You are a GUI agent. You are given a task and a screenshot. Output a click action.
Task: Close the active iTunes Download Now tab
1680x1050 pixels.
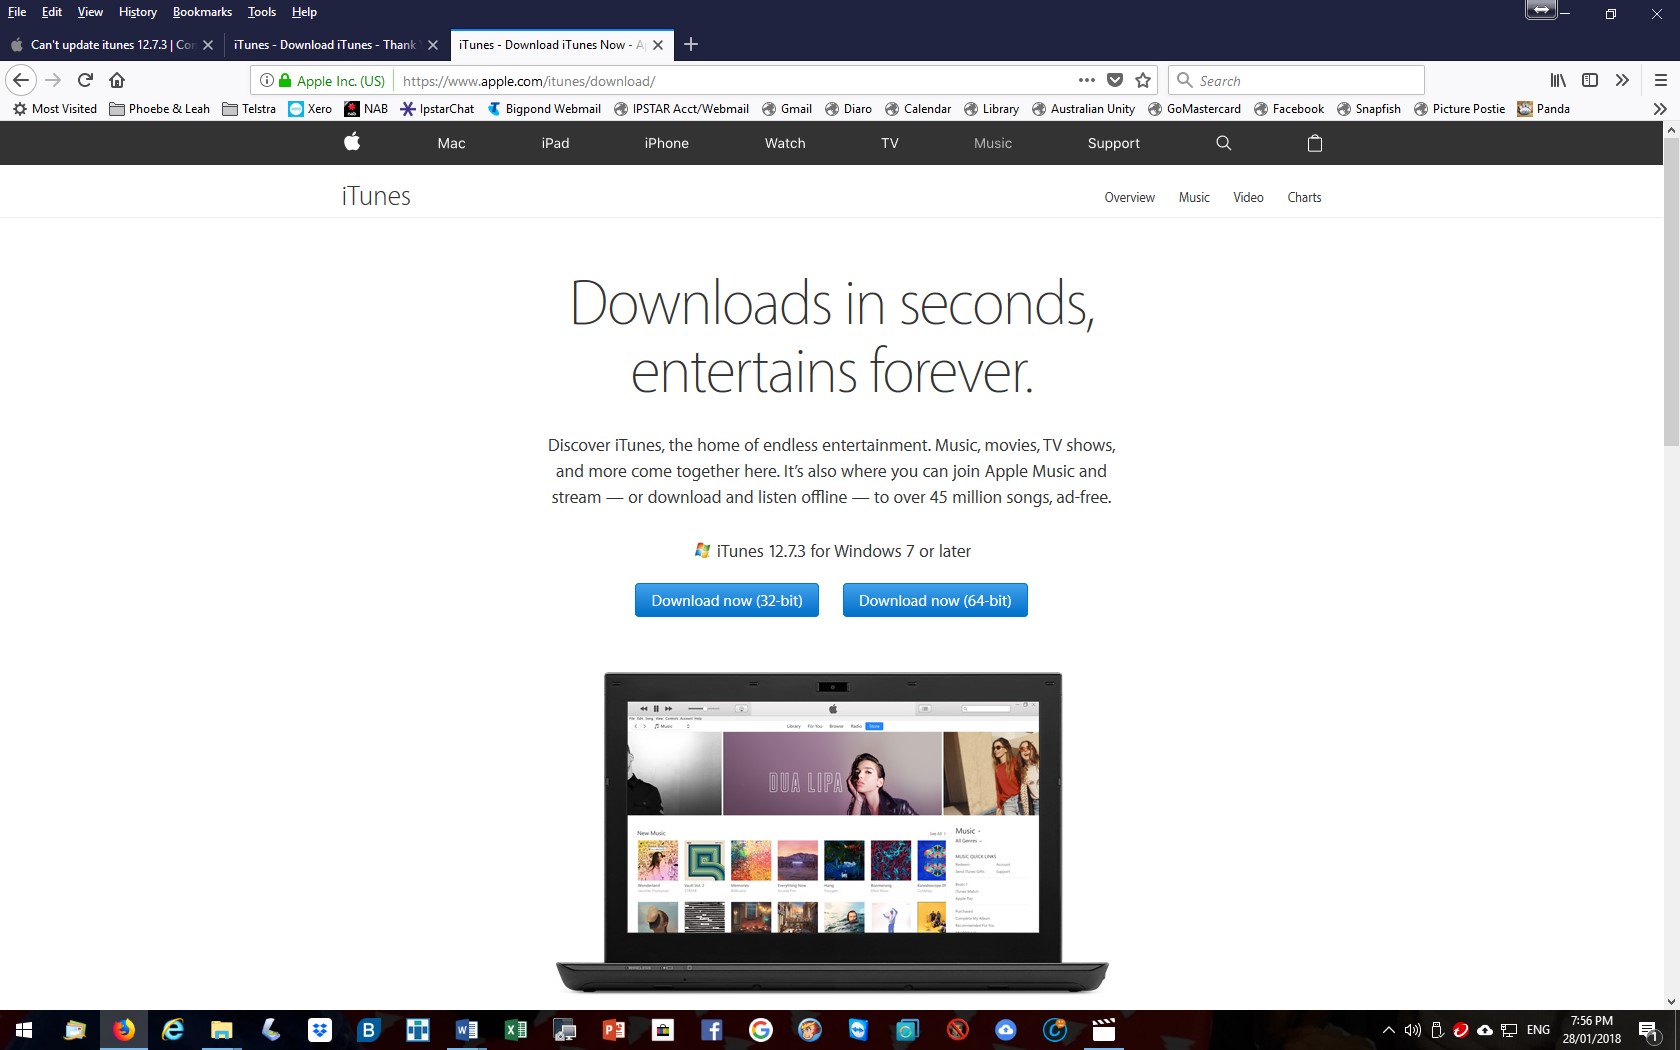point(658,45)
